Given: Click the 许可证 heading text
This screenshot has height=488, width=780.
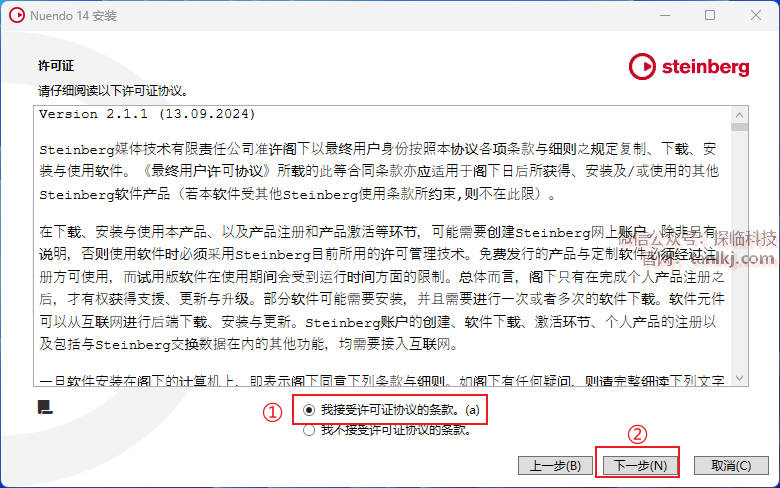Looking at the screenshot, I should click(56, 66).
